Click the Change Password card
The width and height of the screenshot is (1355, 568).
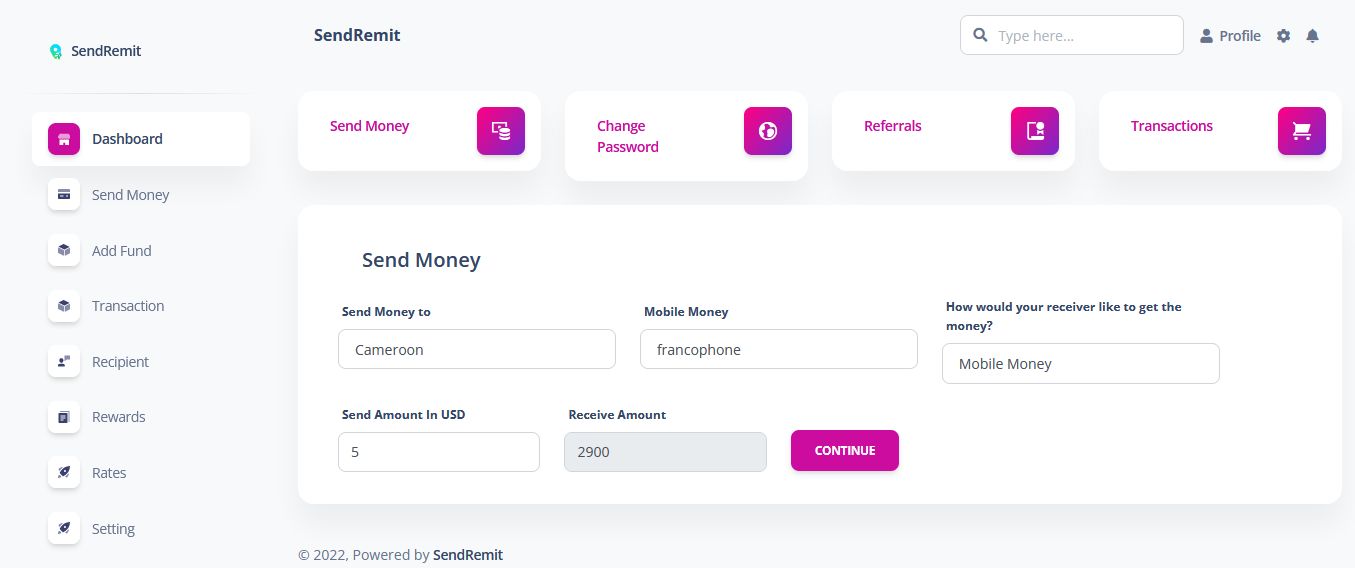pyautogui.click(x=686, y=136)
